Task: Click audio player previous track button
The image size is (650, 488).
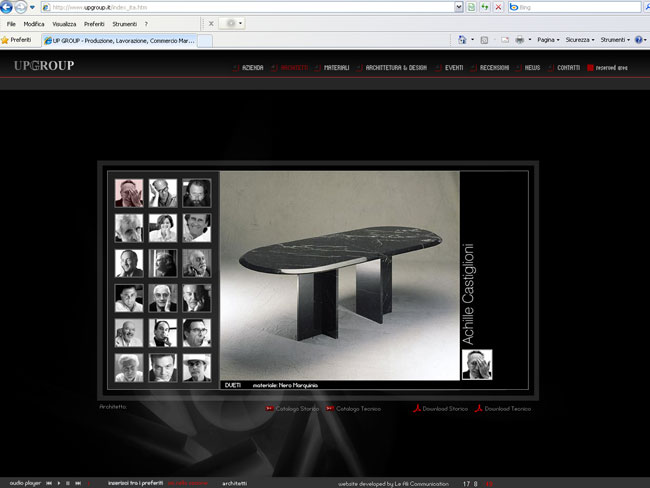Action: (49, 483)
